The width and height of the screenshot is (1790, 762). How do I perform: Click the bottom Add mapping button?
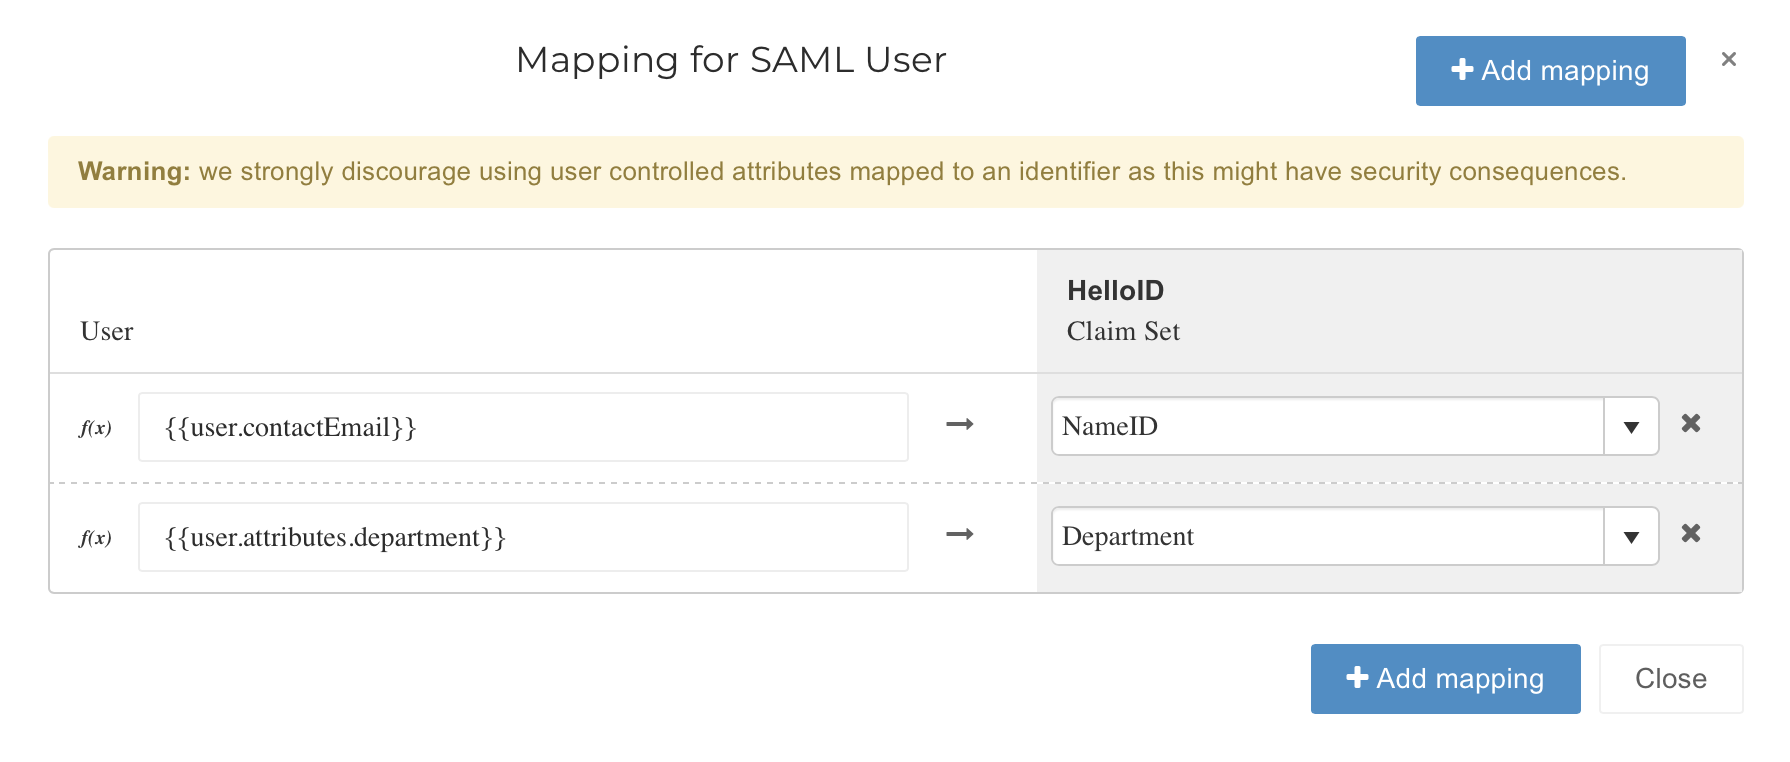(1445, 679)
